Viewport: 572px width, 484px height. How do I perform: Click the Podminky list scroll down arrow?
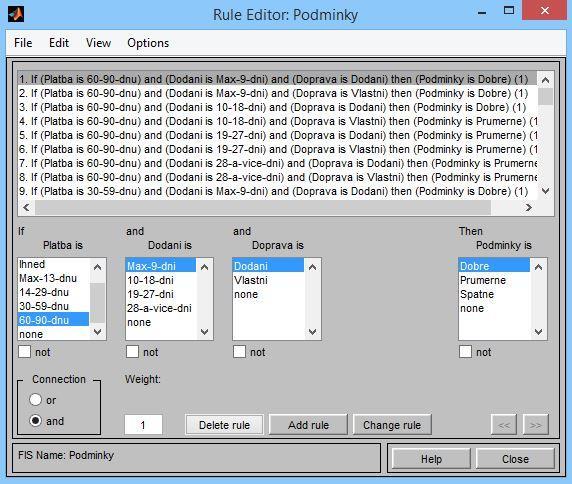click(x=538, y=332)
